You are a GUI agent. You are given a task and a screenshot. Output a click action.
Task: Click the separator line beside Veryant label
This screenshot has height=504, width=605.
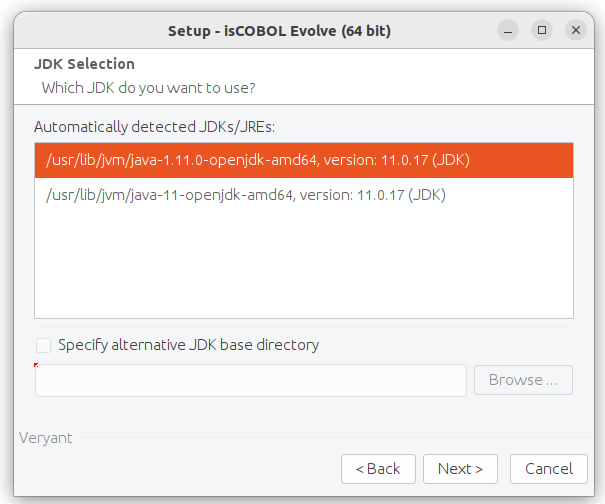click(x=336, y=438)
